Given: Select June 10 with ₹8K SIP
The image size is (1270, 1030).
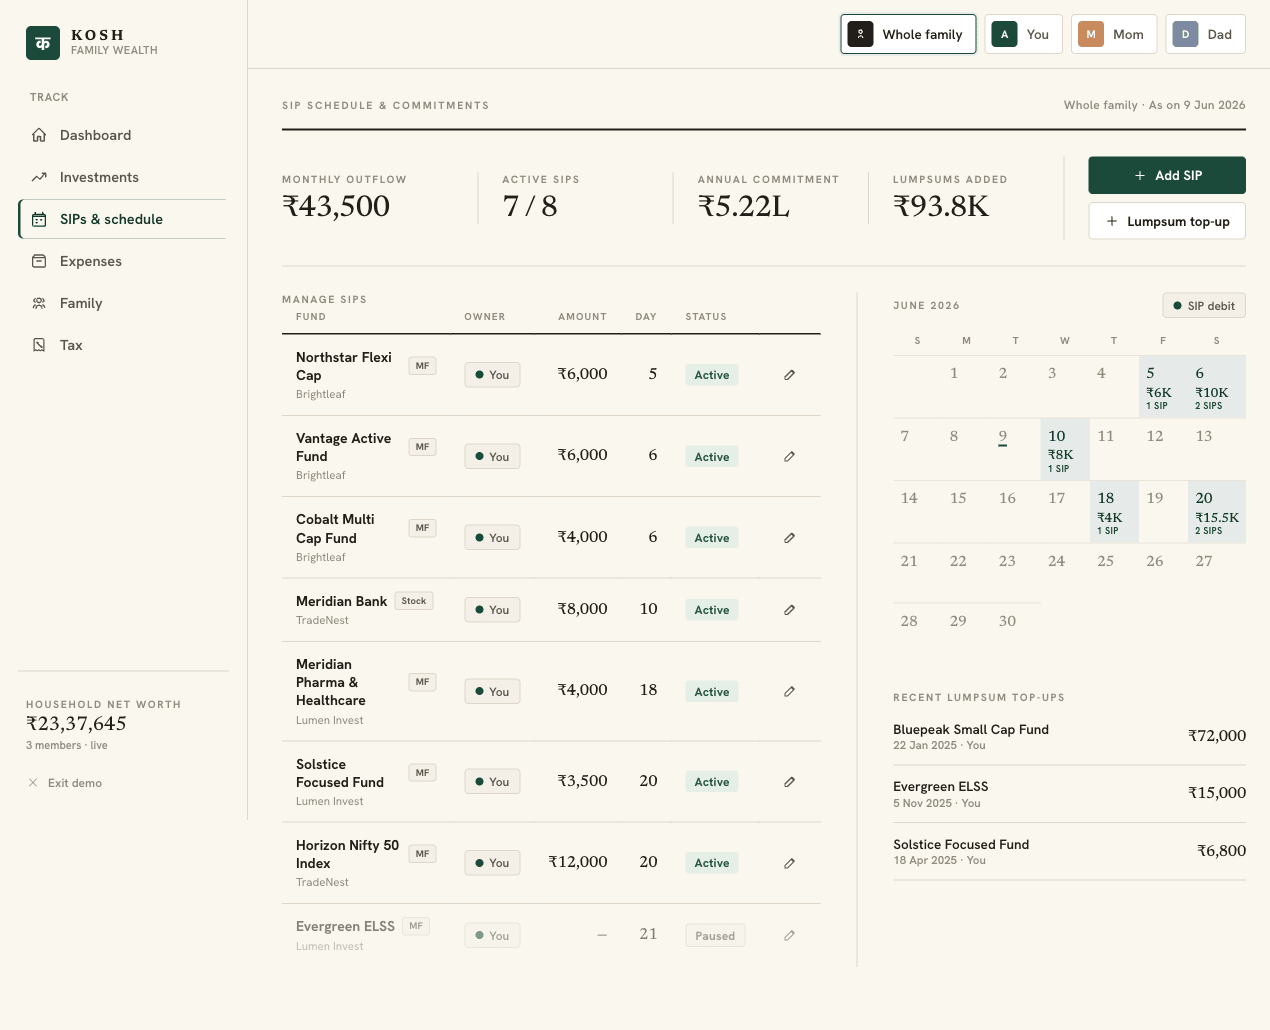Looking at the screenshot, I should 1065,449.
